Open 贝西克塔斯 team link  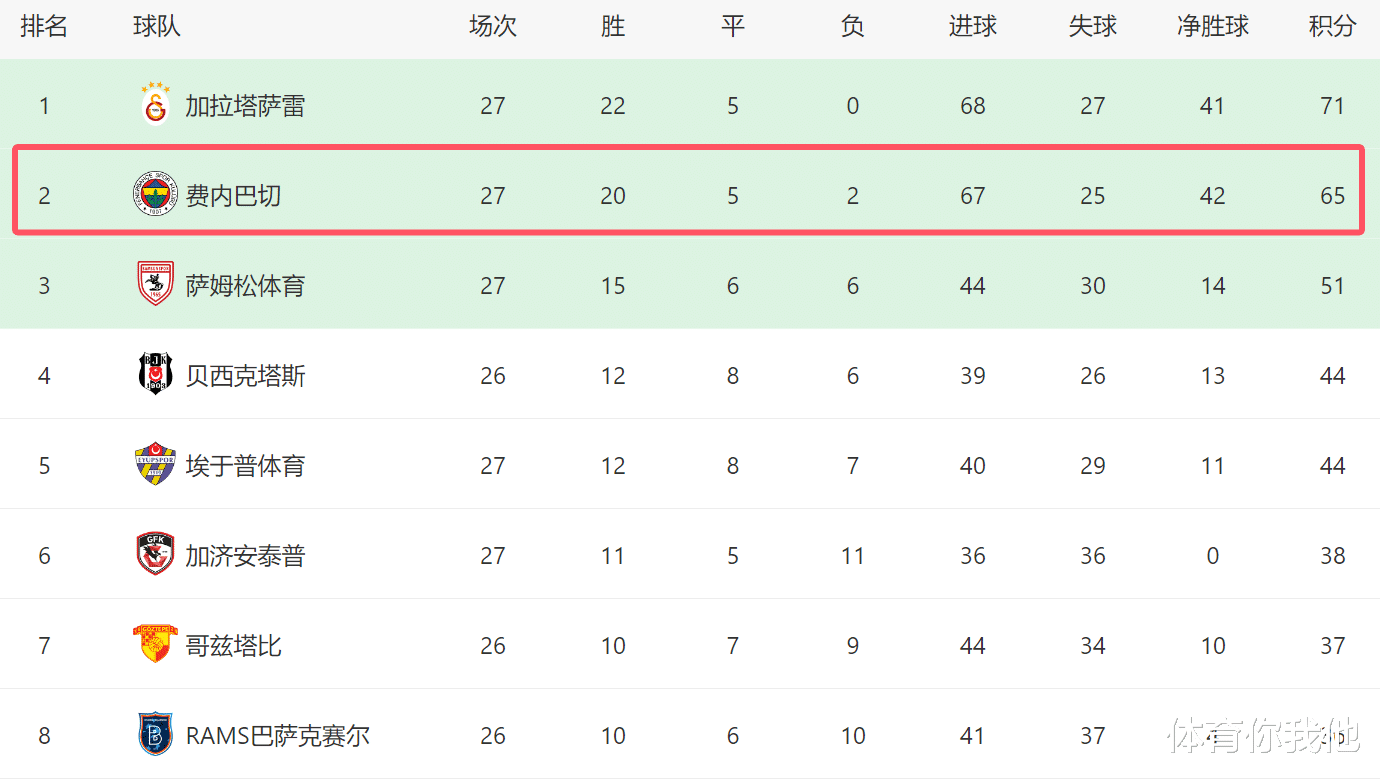pos(245,376)
